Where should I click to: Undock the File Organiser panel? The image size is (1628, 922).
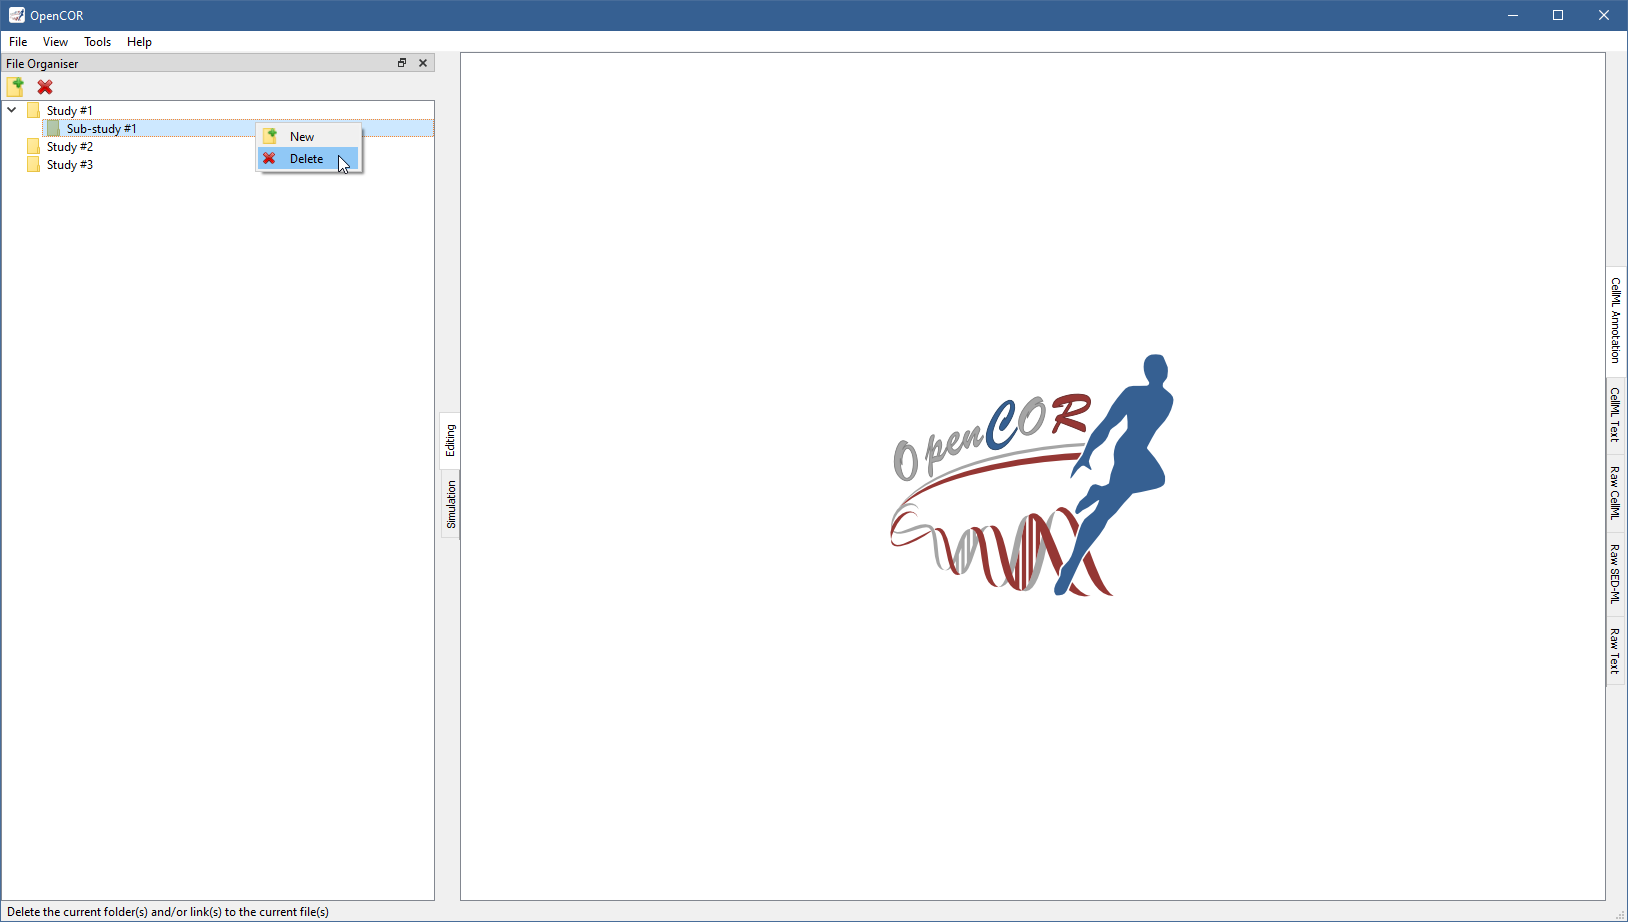(x=402, y=63)
